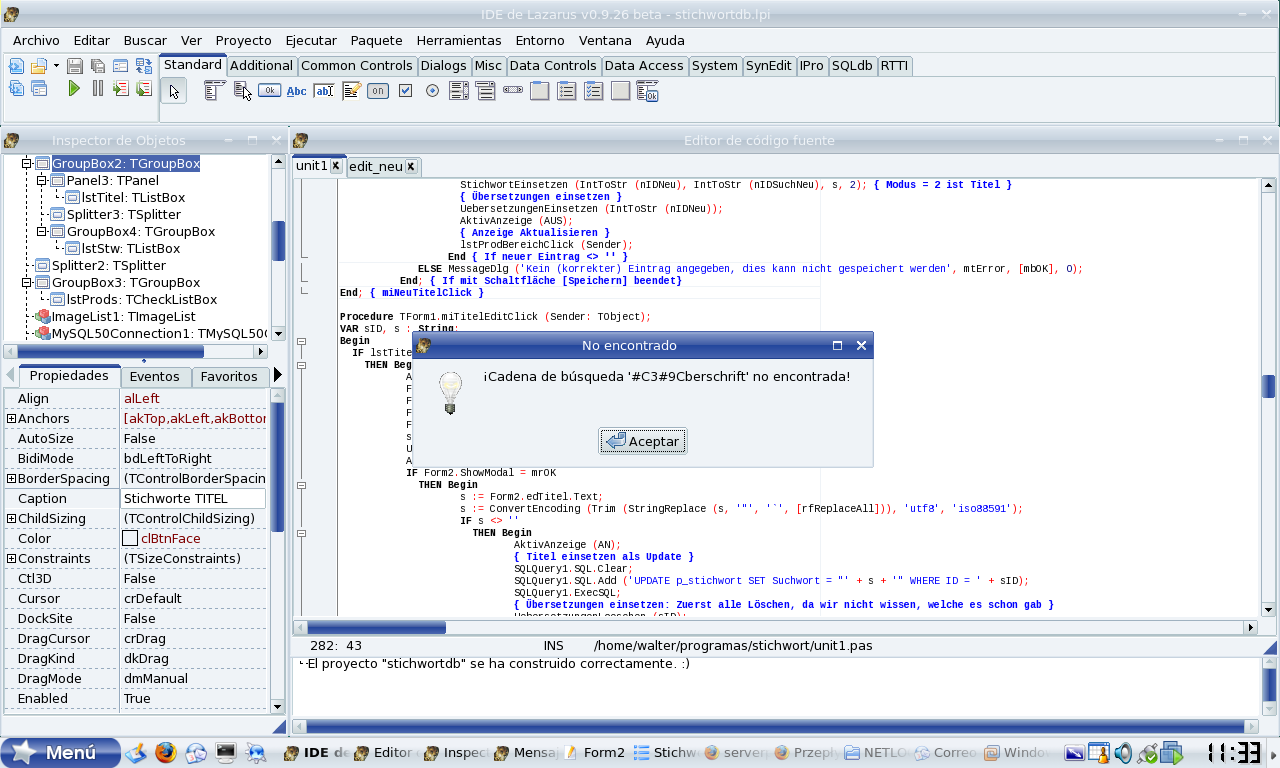Open the Menú start button
Viewport: 1280px width, 768px height.
[60, 753]
